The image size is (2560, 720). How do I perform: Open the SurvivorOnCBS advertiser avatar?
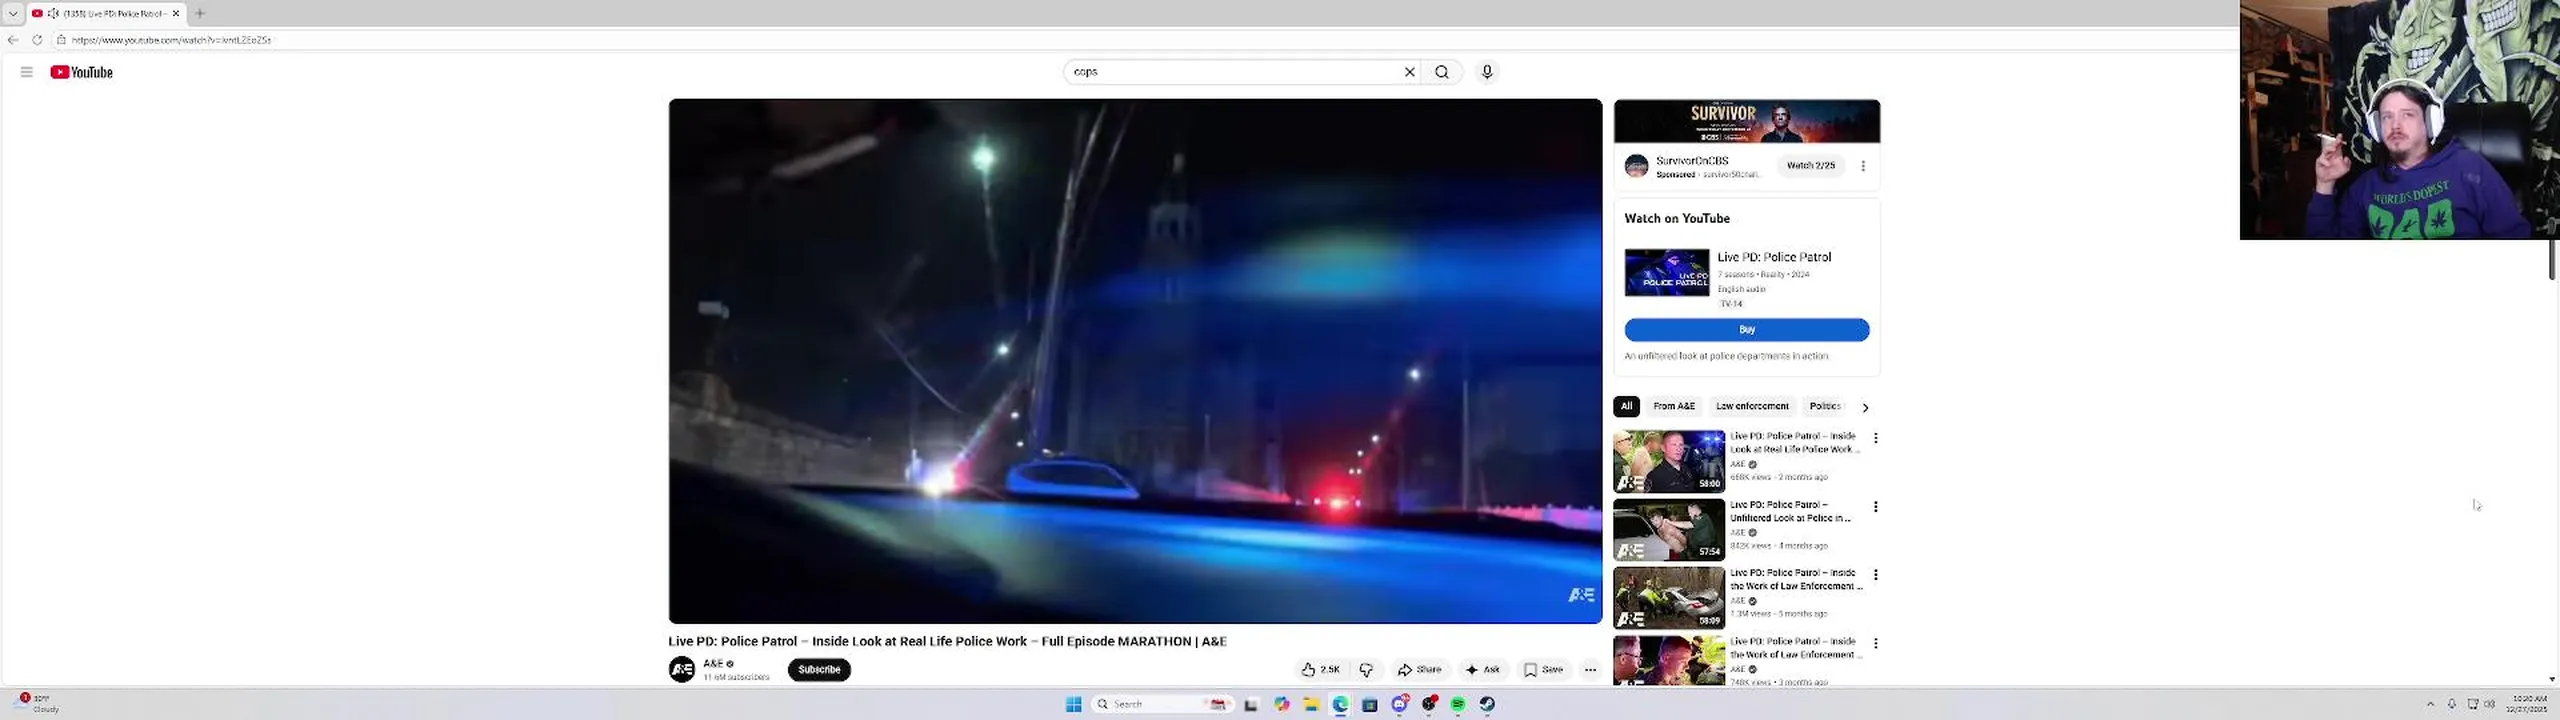coord(1636,166)
